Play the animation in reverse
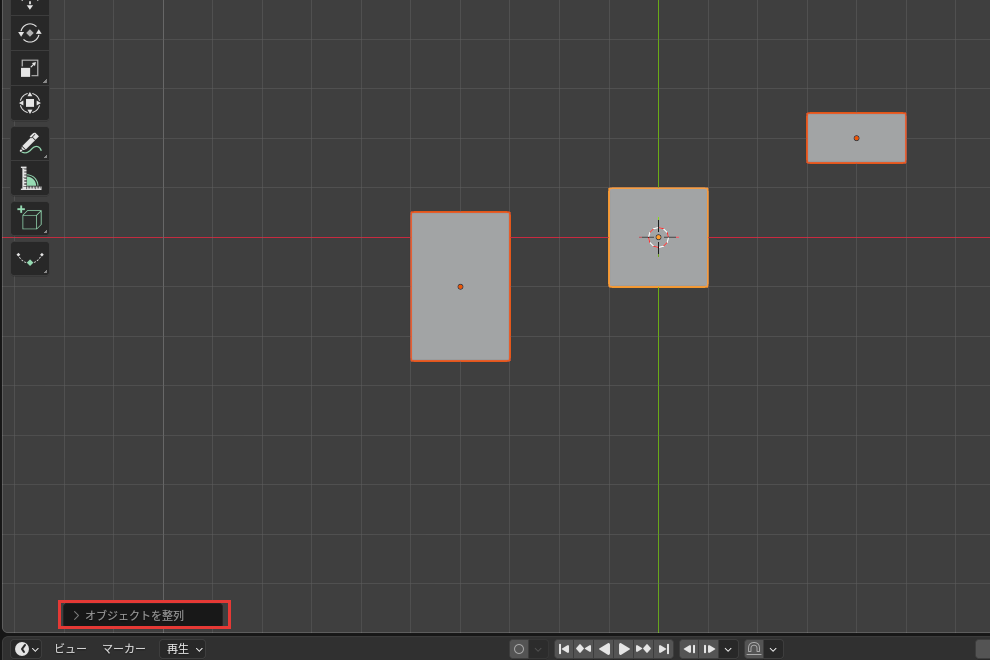The height and width of the screenshot is (660, 990). click(604, 649)
